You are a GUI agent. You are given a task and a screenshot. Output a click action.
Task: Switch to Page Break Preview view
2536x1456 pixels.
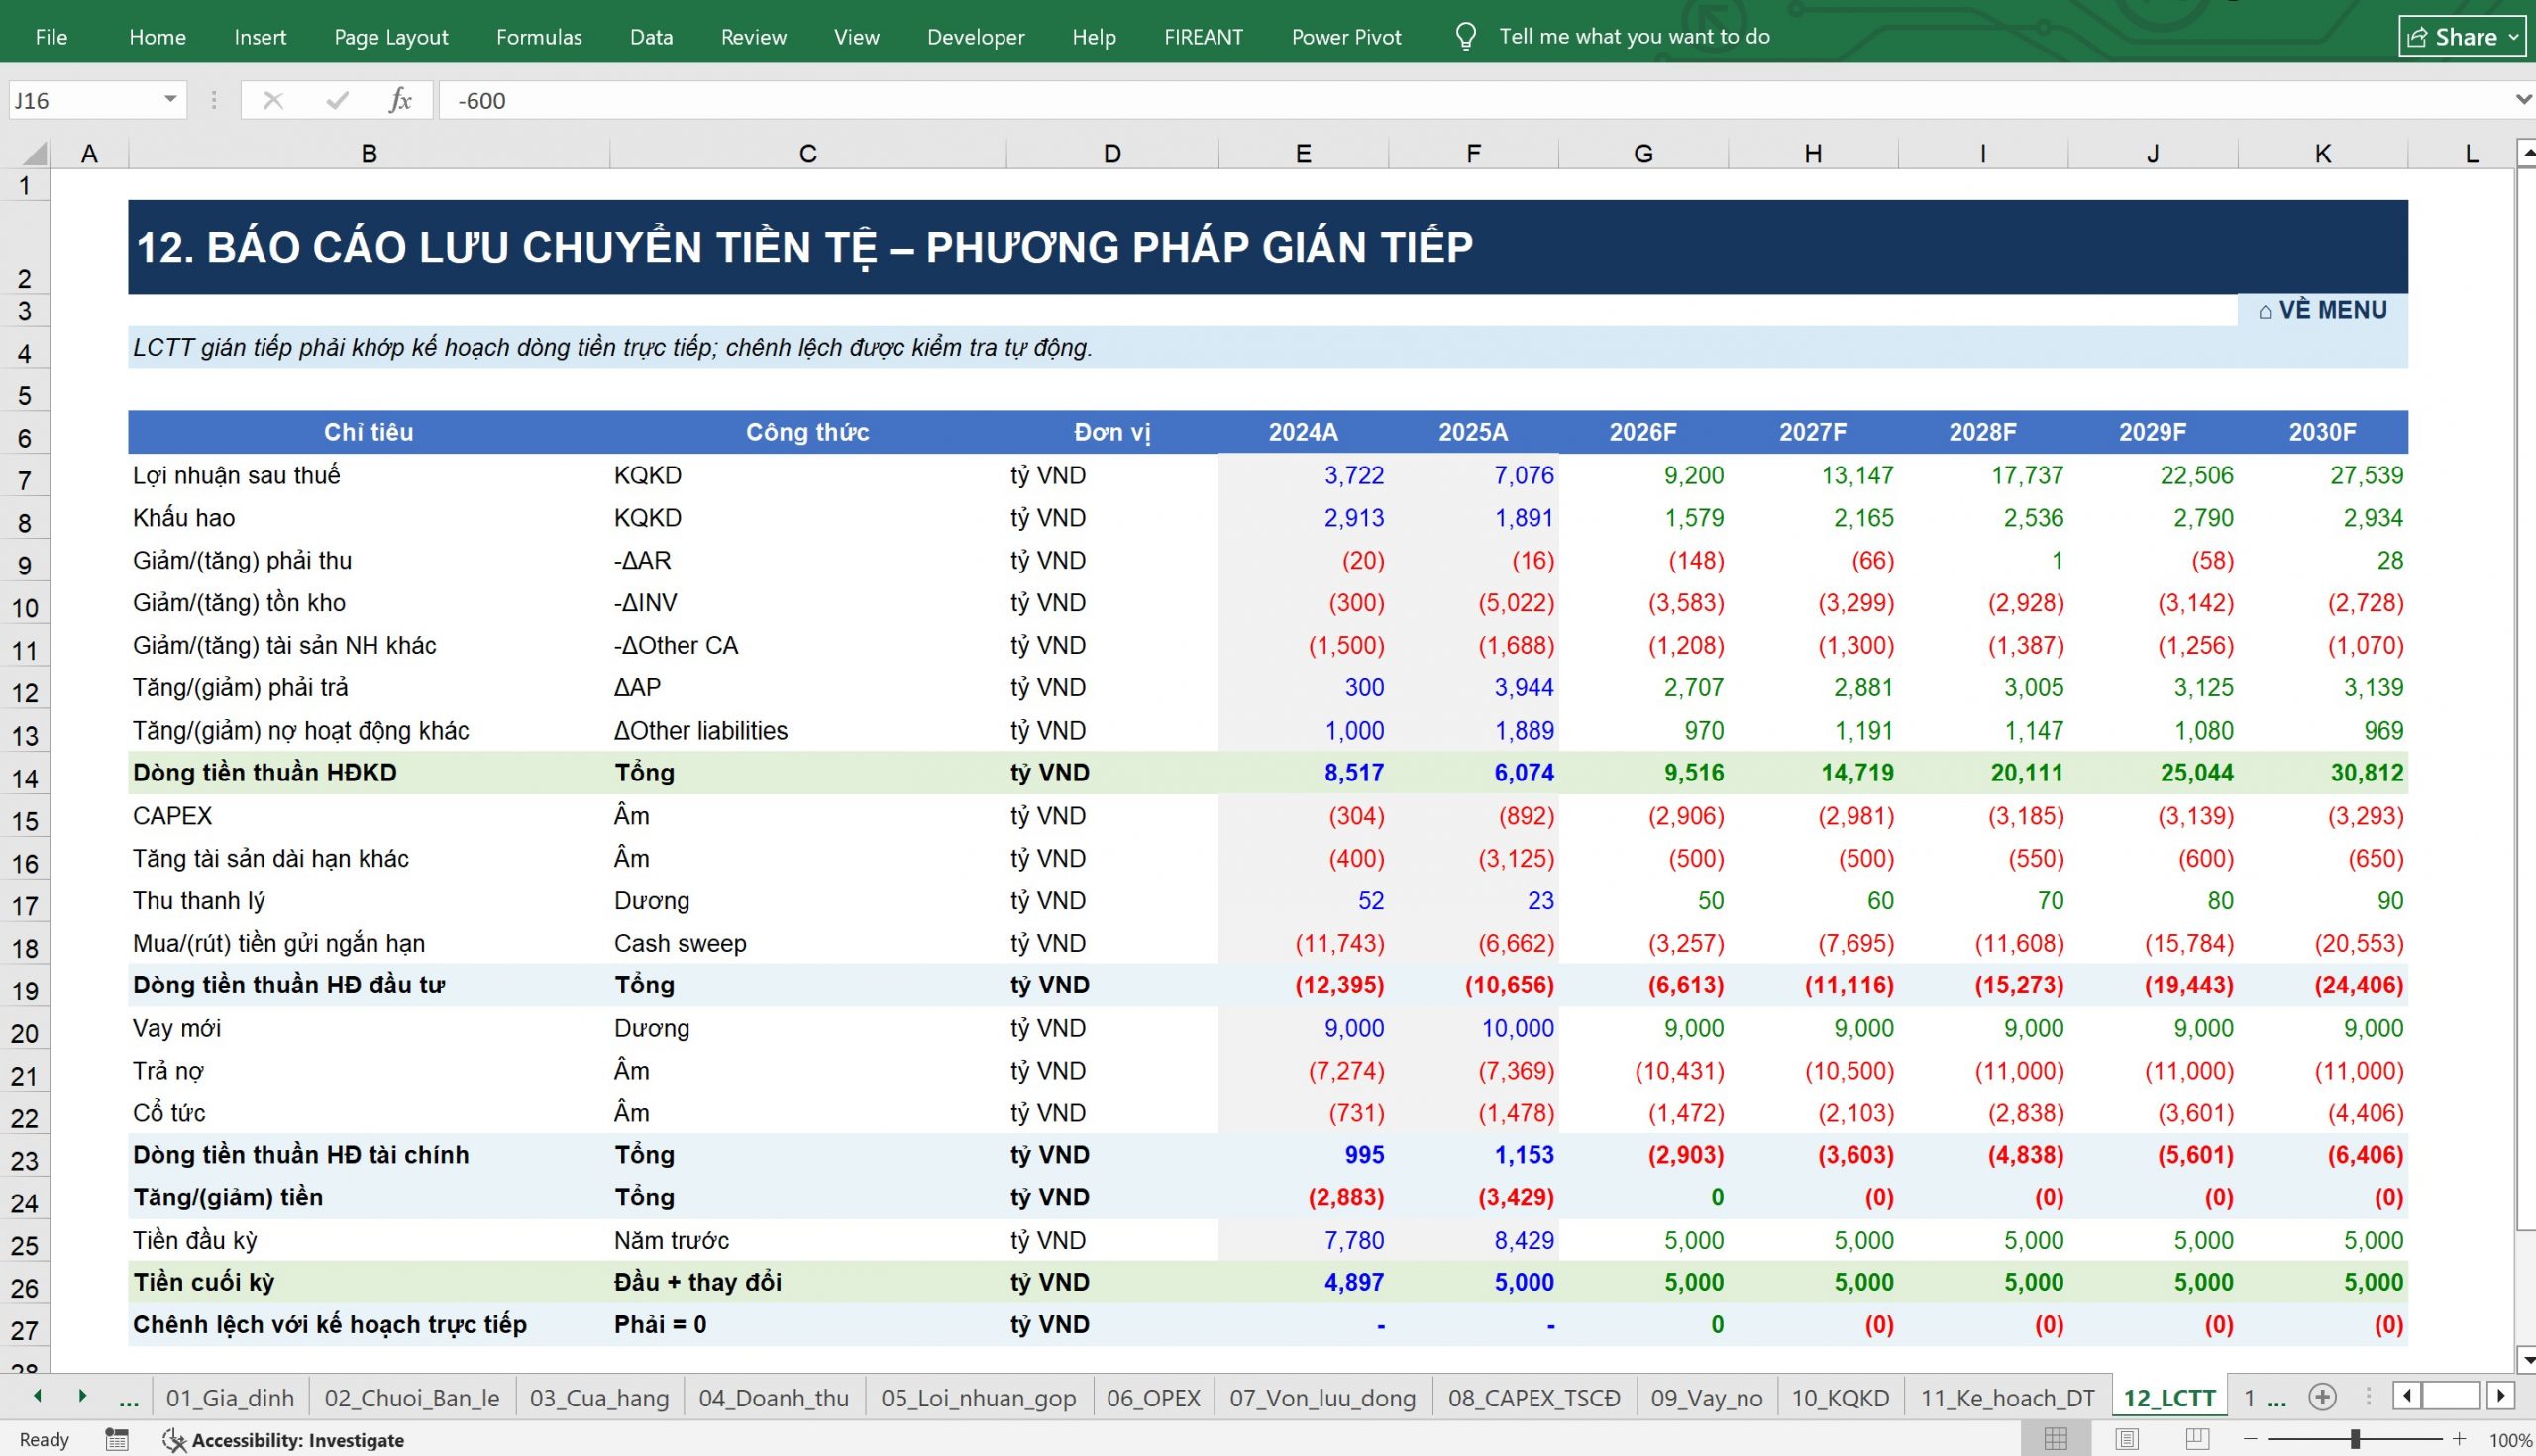pos(2197,1439)
